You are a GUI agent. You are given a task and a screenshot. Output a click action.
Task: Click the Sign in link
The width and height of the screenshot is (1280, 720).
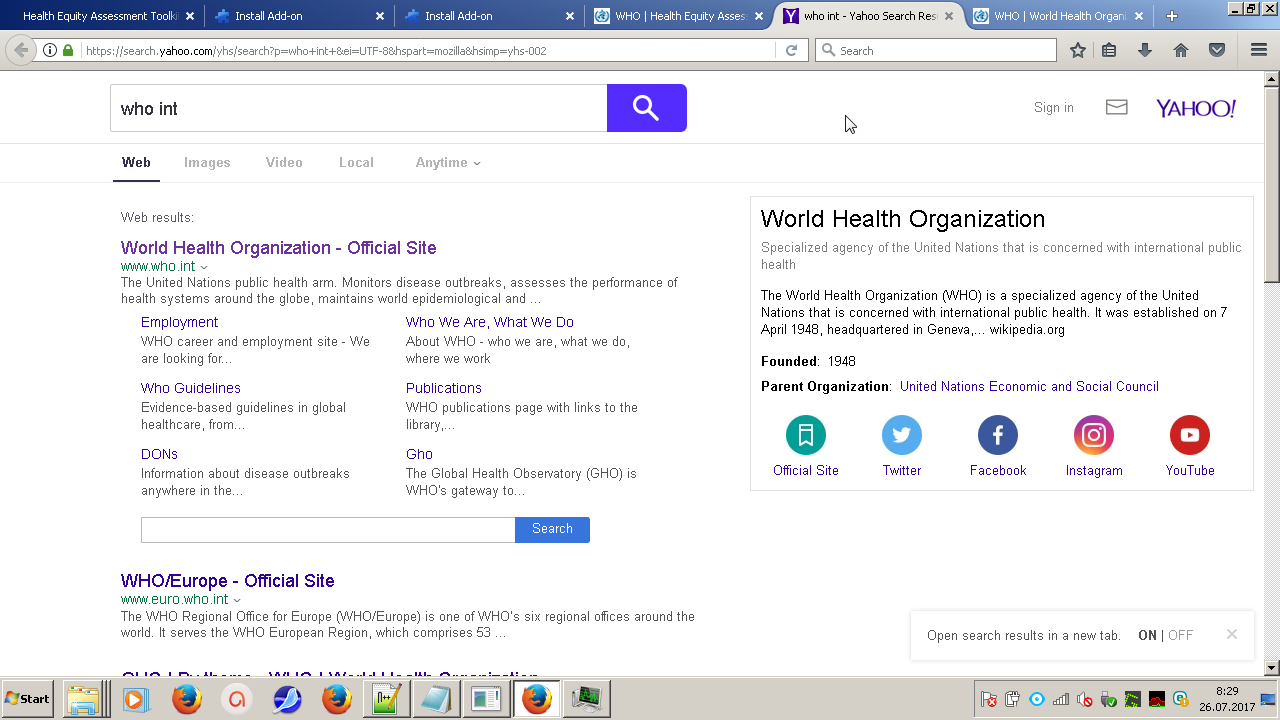(1054, 108)
